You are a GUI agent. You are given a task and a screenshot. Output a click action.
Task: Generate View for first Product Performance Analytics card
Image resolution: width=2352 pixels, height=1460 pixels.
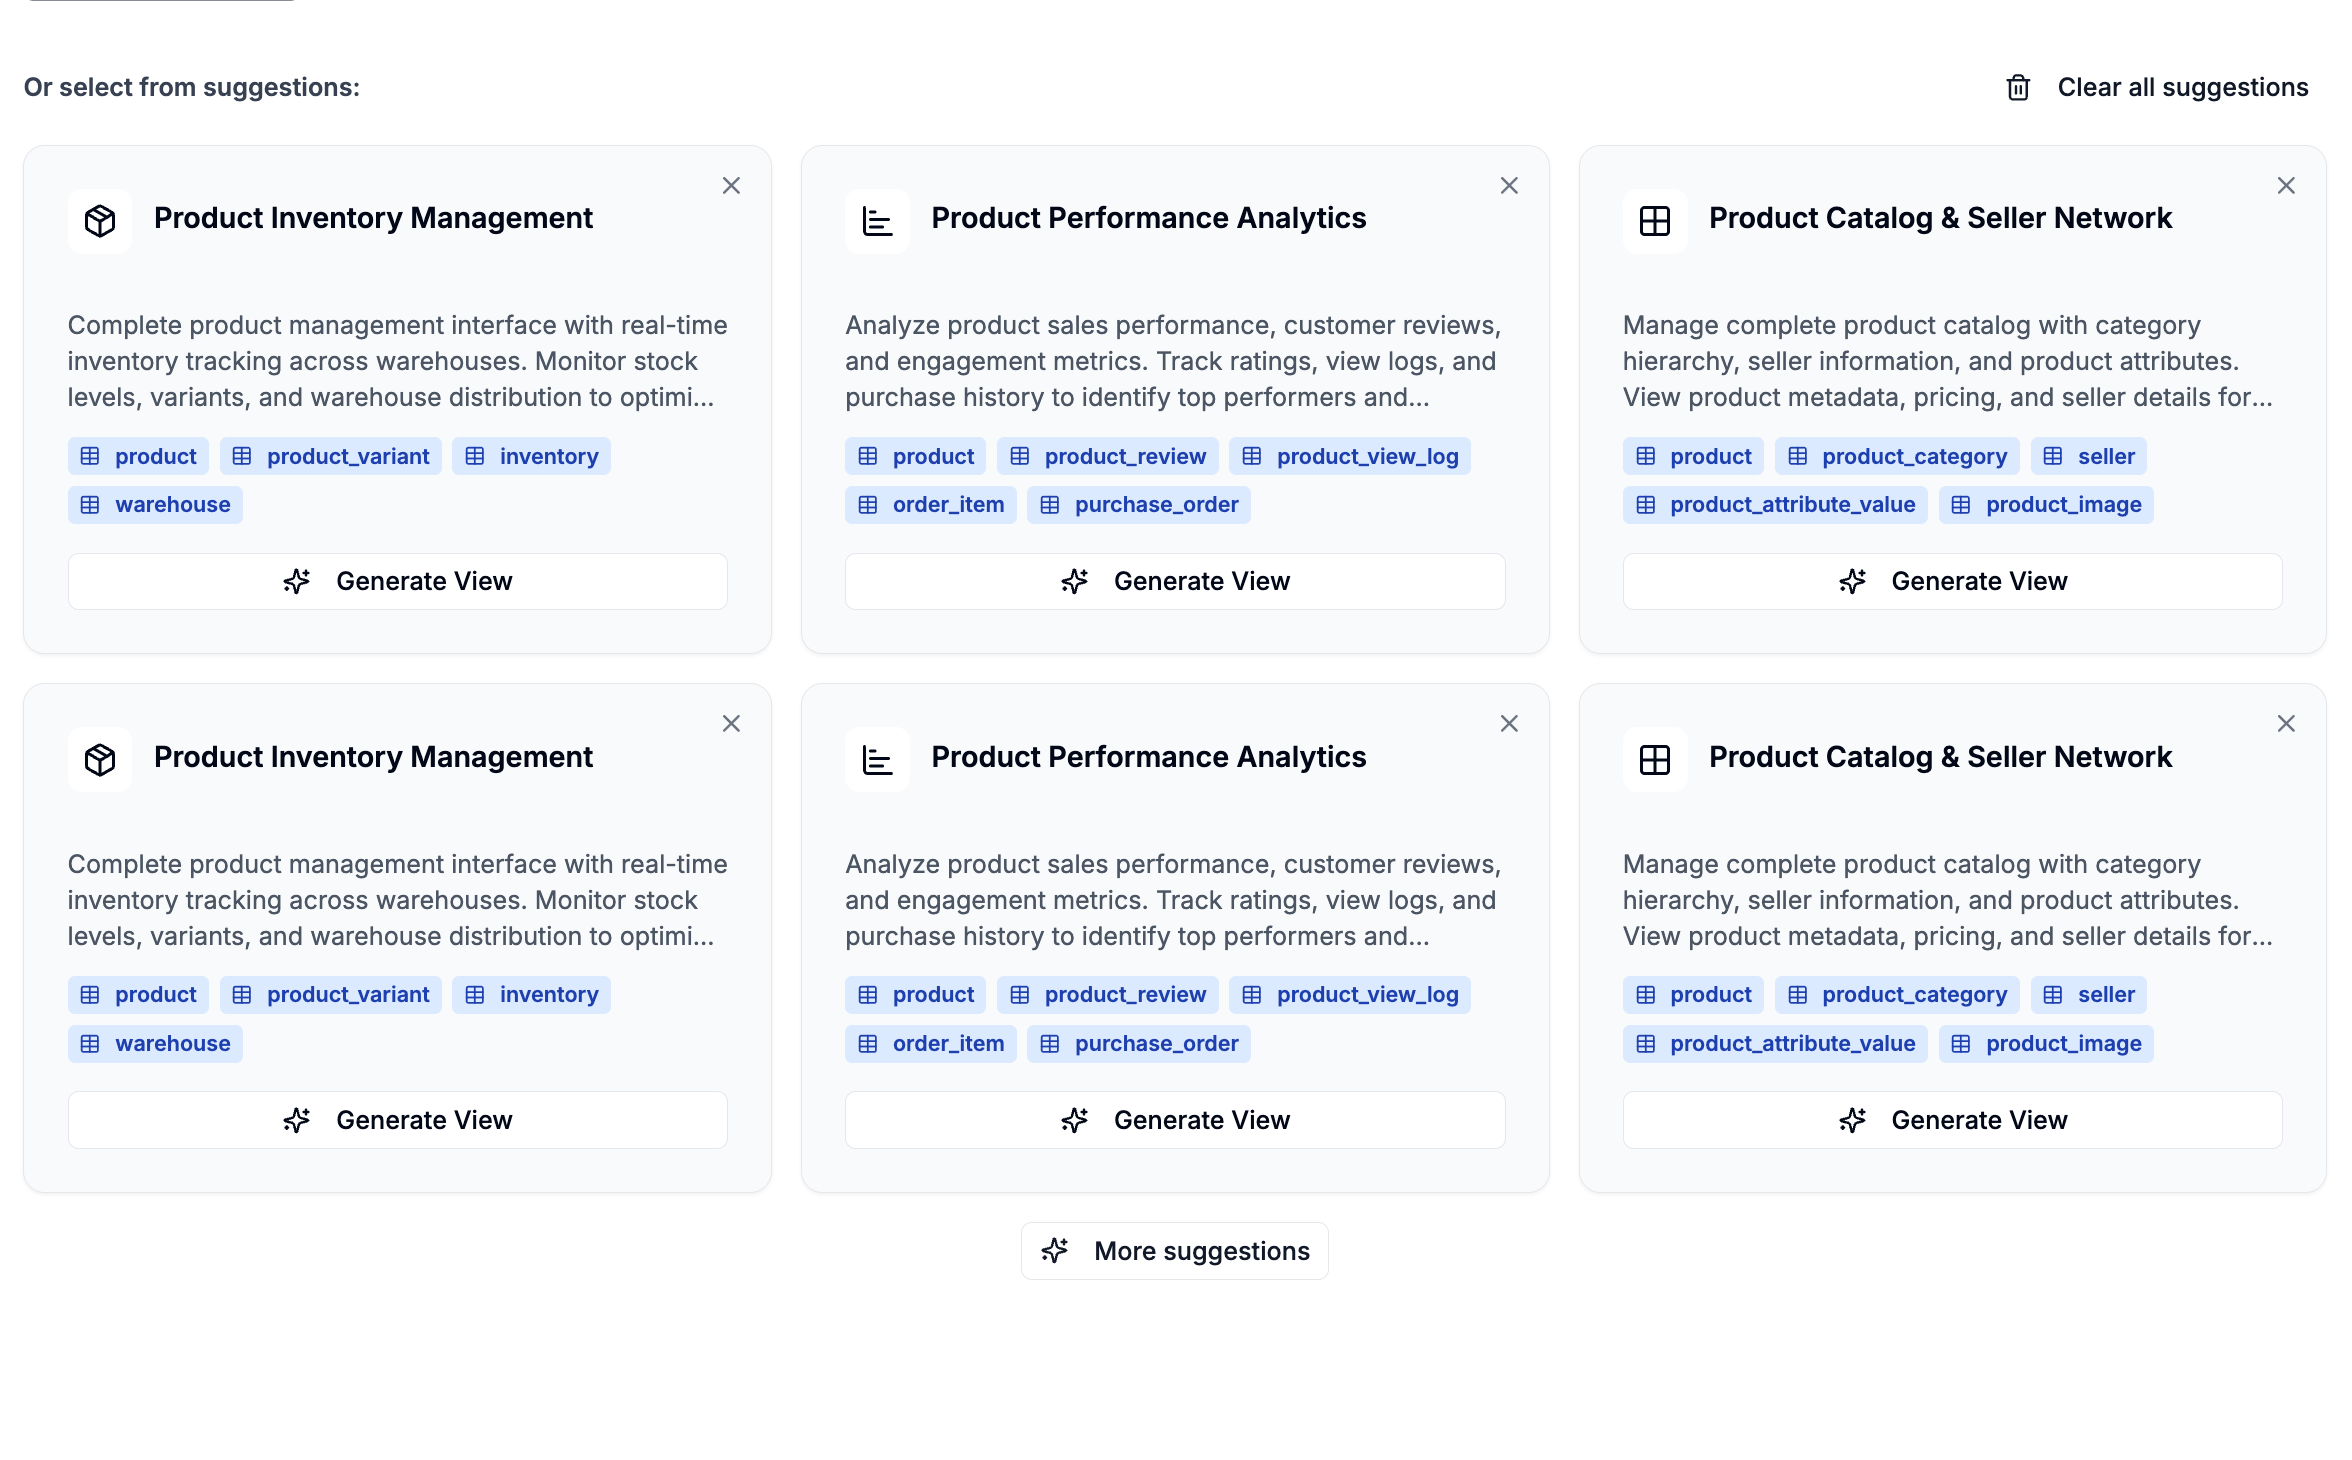tap(1175, 581)
